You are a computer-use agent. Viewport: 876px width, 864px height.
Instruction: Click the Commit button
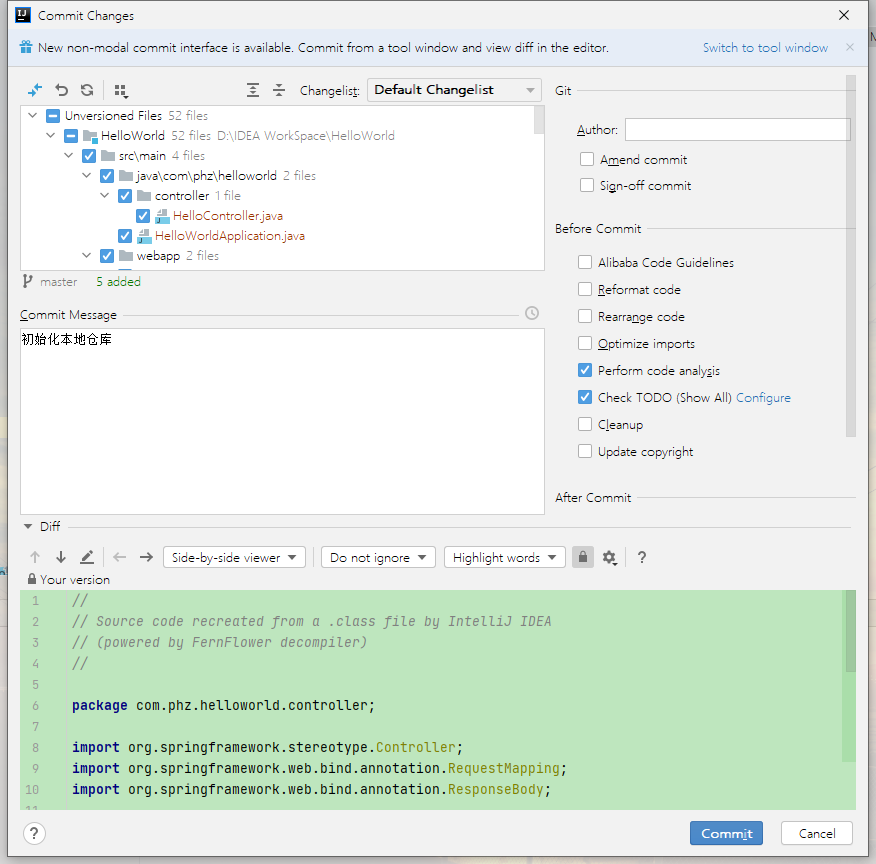point(726,833)
